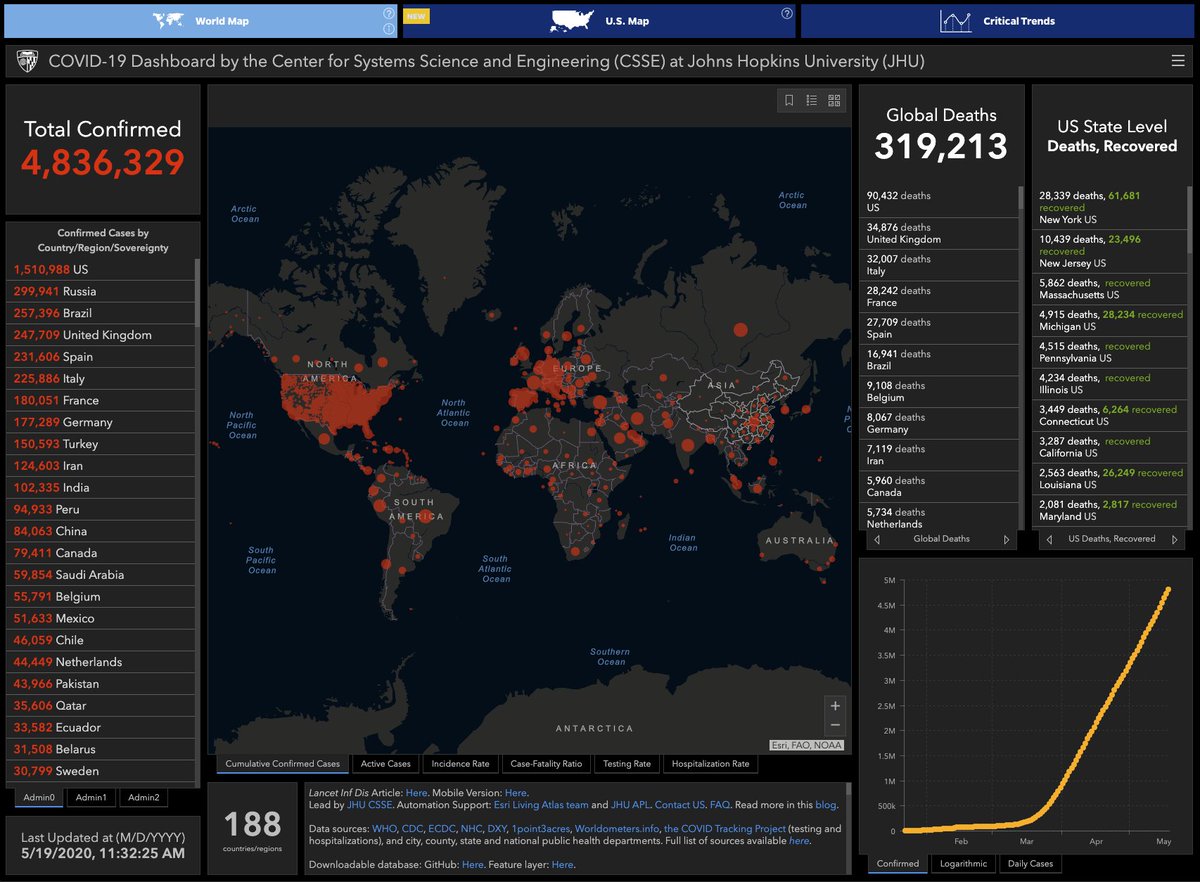
Task: Go to next page of US Deaths, Recovered panel
Action: (1173, 539)
